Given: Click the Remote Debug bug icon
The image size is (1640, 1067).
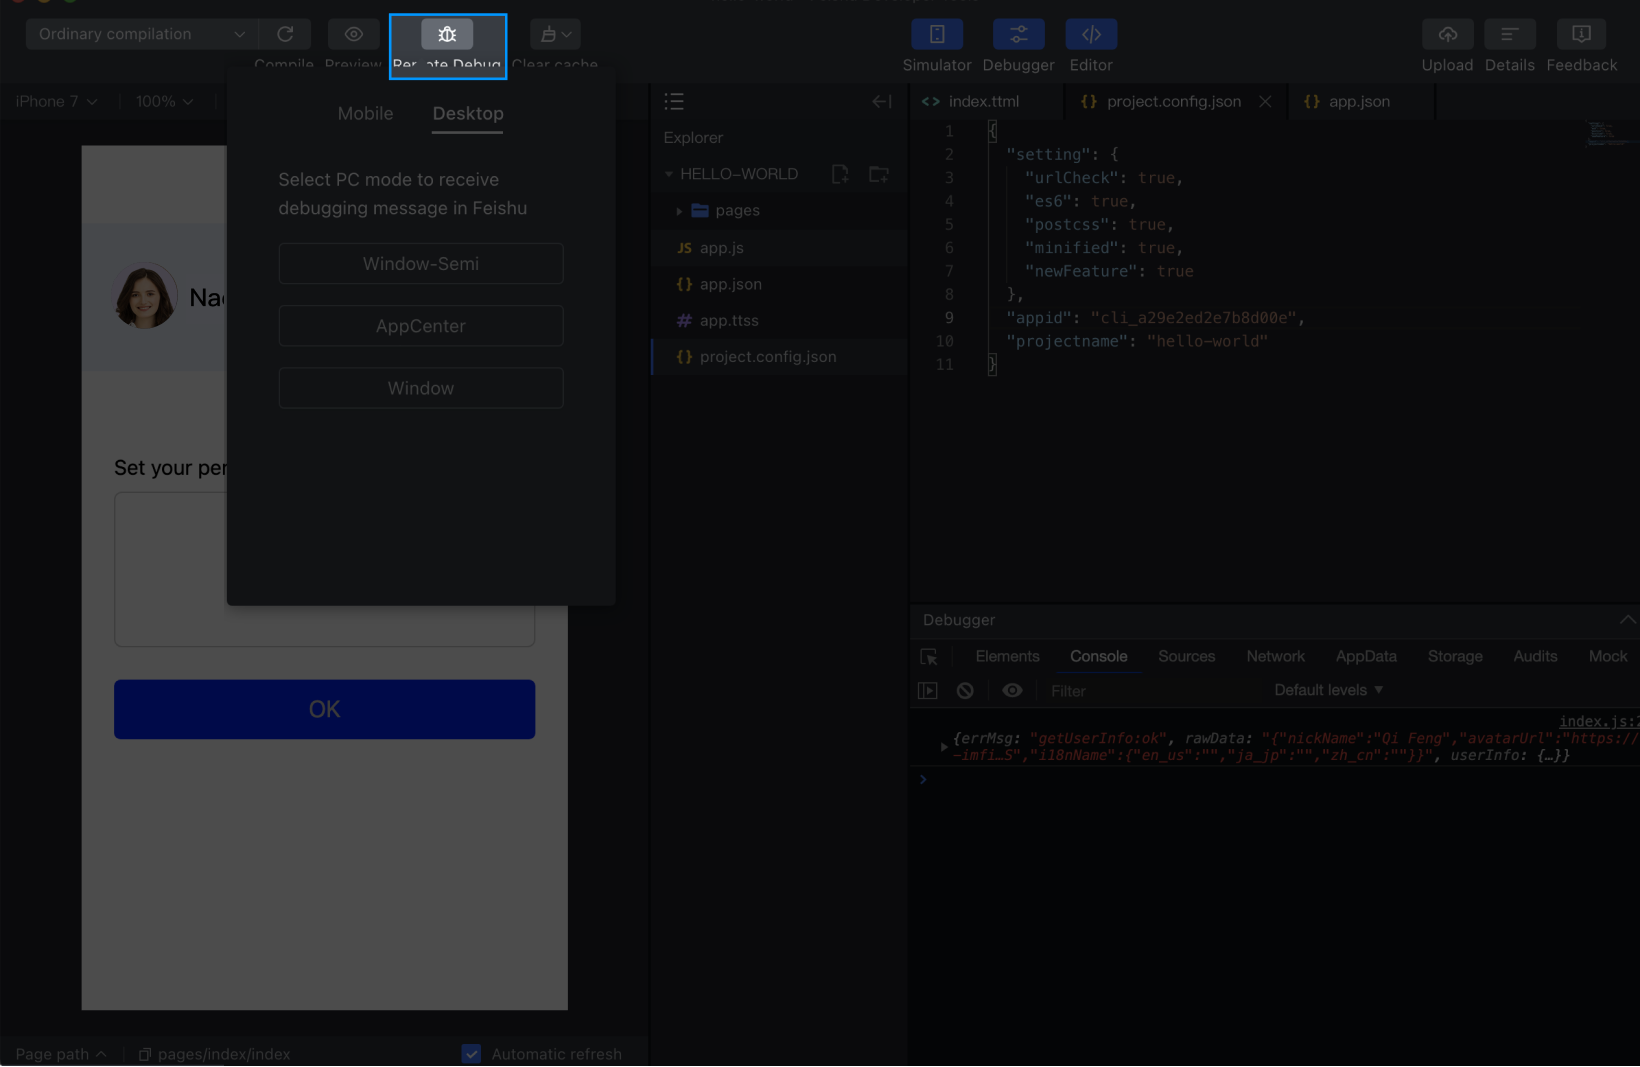Looking at the screenshot, I should point(447,34).
